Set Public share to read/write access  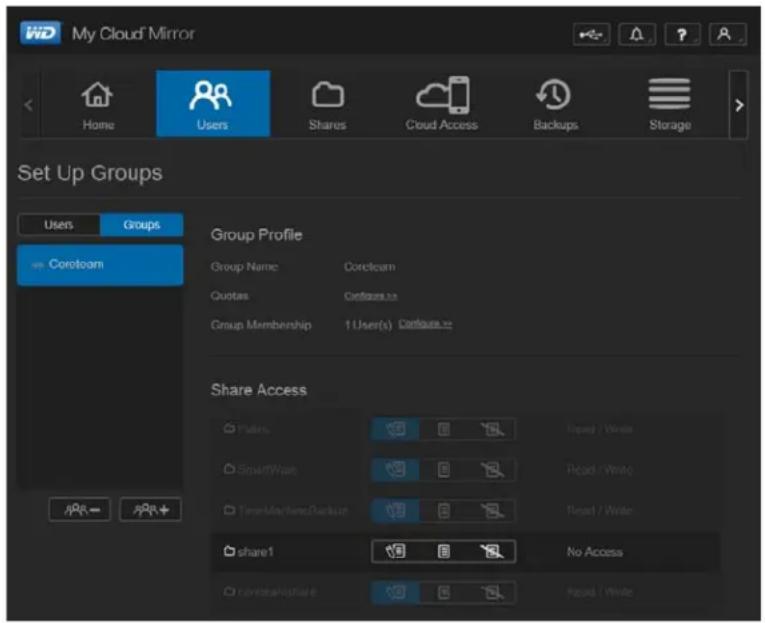pos(396,429)
